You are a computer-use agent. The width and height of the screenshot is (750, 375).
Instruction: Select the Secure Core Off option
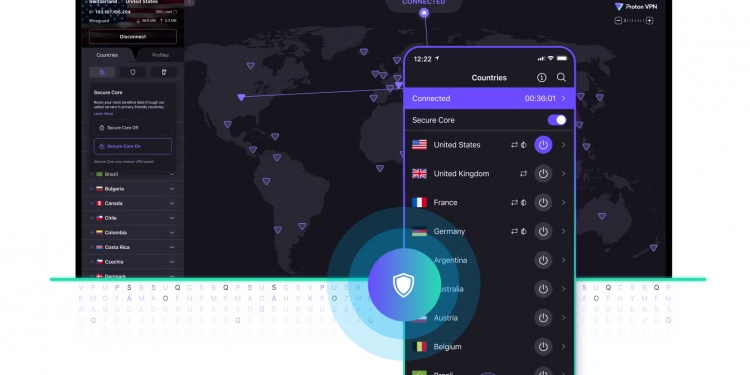click(x=132, y=128)
